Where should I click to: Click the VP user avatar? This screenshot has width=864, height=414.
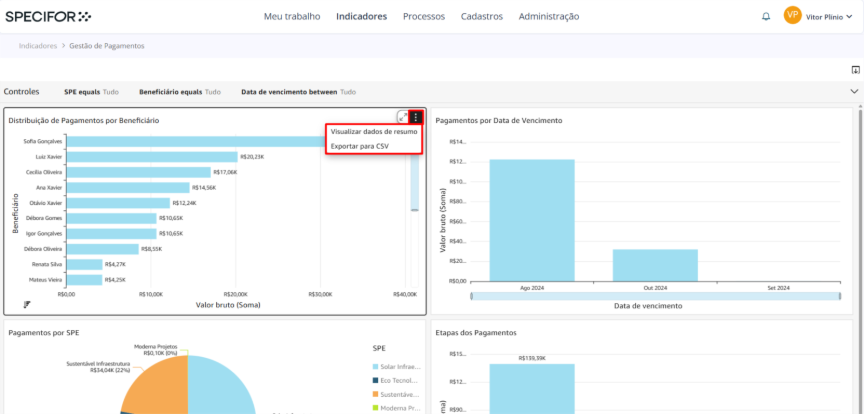pos(792,15)
